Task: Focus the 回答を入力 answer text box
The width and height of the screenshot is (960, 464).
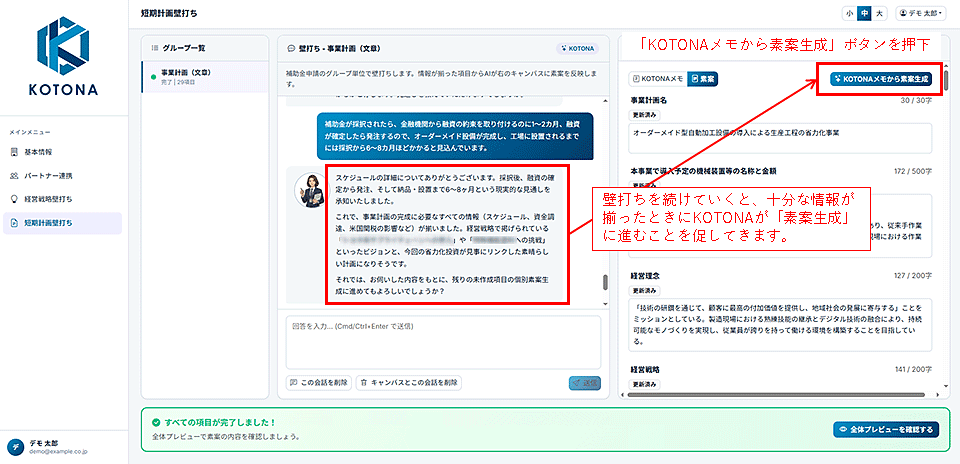Action: tap(443, 343)
